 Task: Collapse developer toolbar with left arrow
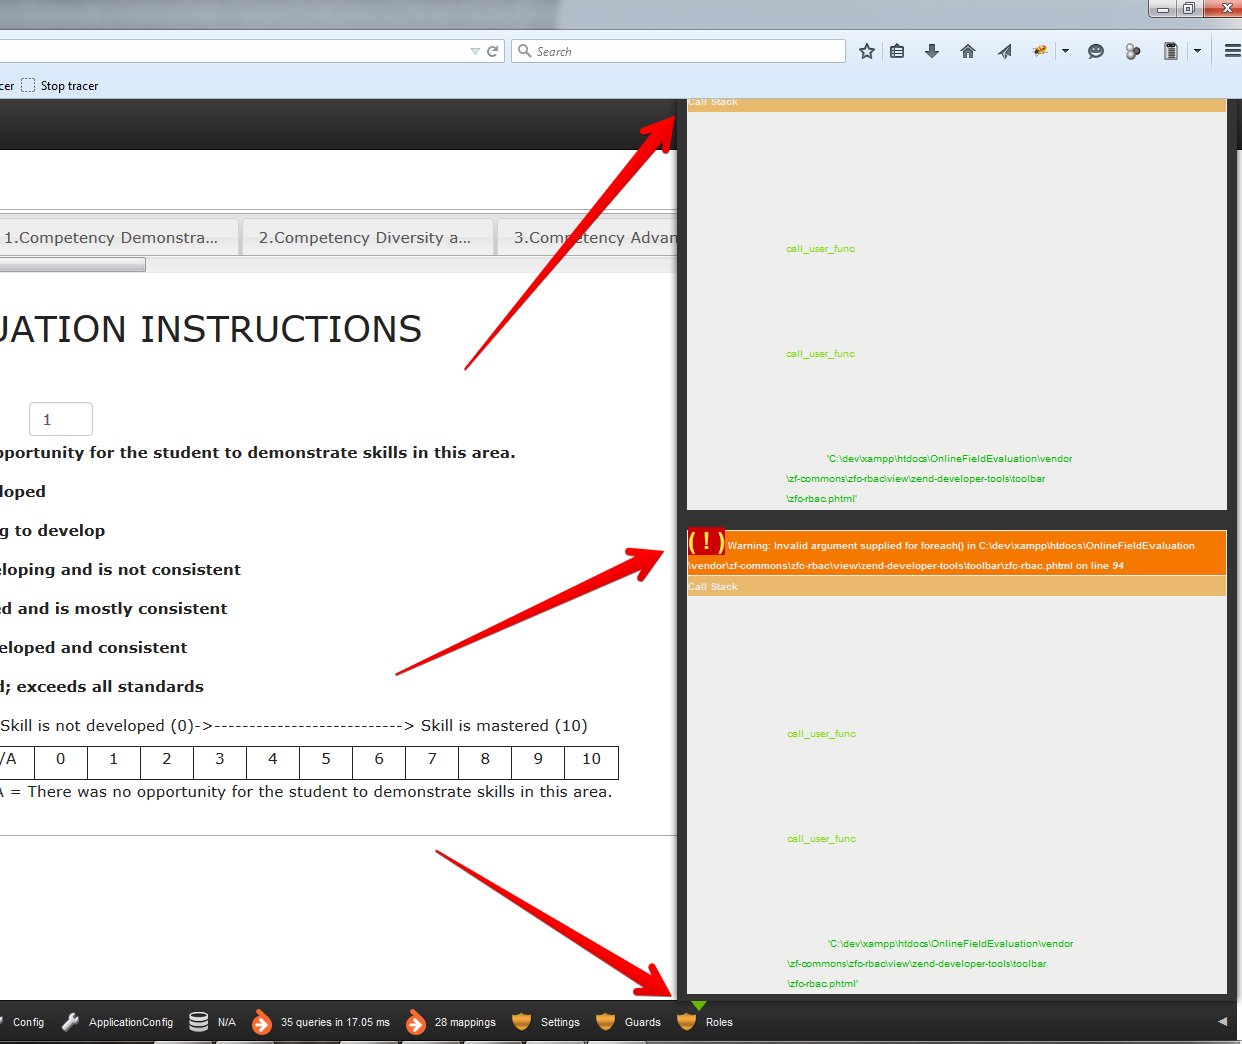(1222, 1021)
